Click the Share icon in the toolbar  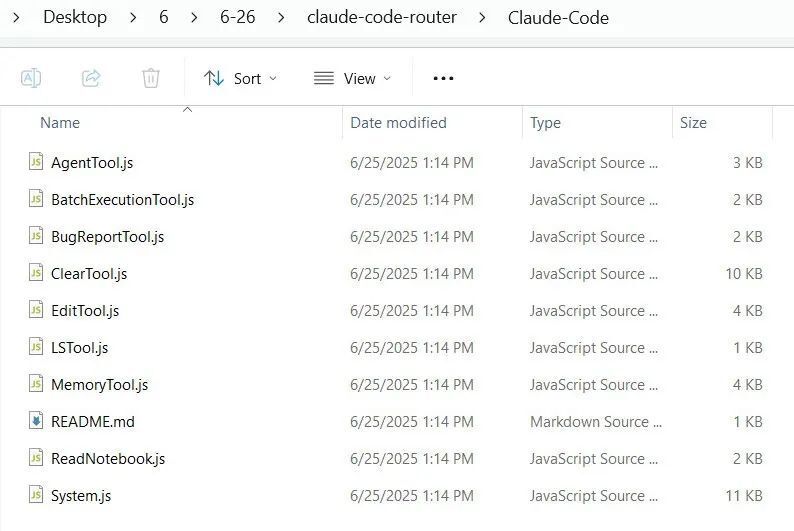click(x=91, y=78)
